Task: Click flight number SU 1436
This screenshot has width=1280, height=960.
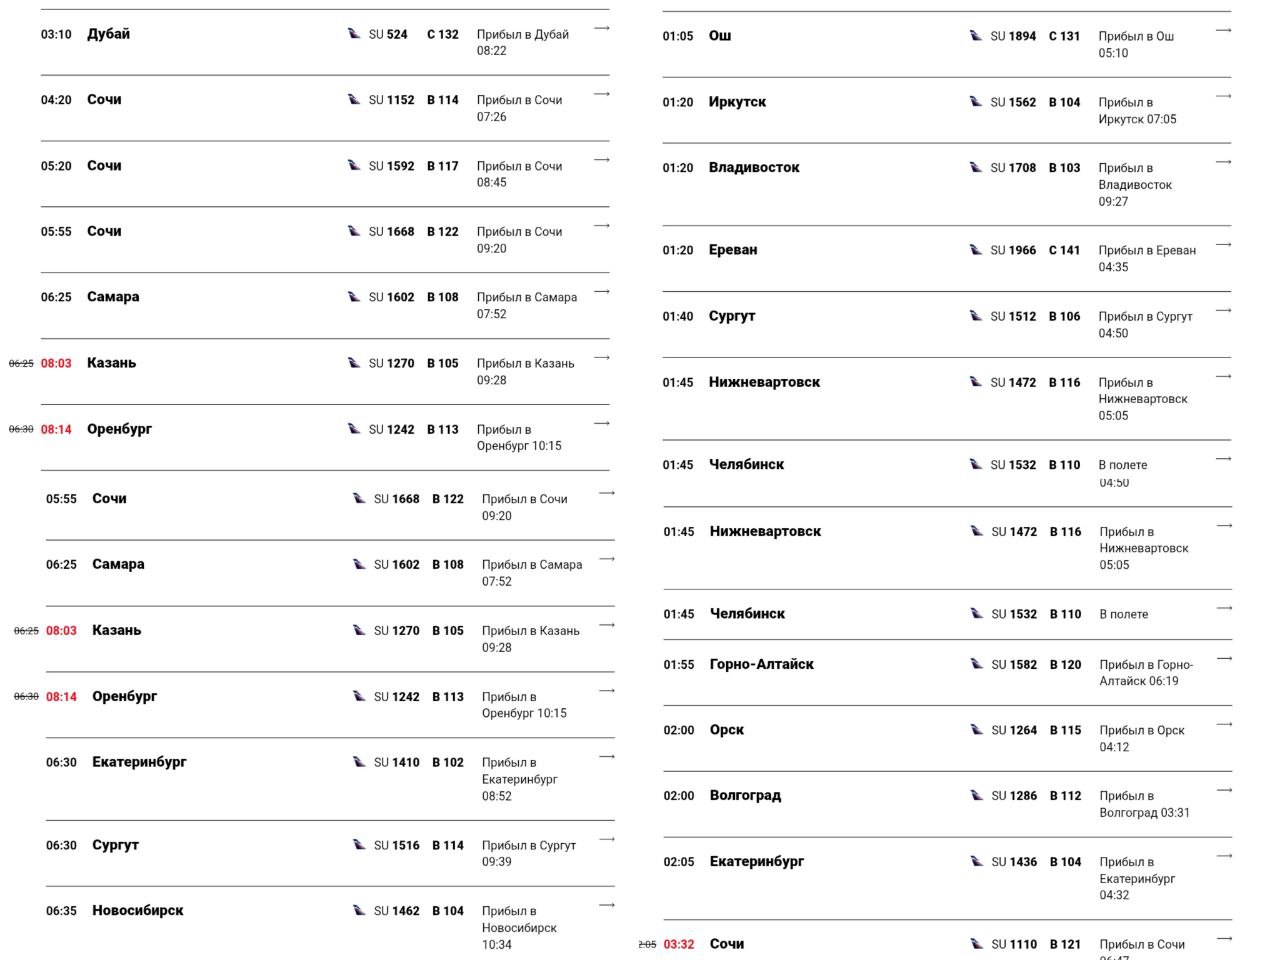Action: (x=1014, y=862)
